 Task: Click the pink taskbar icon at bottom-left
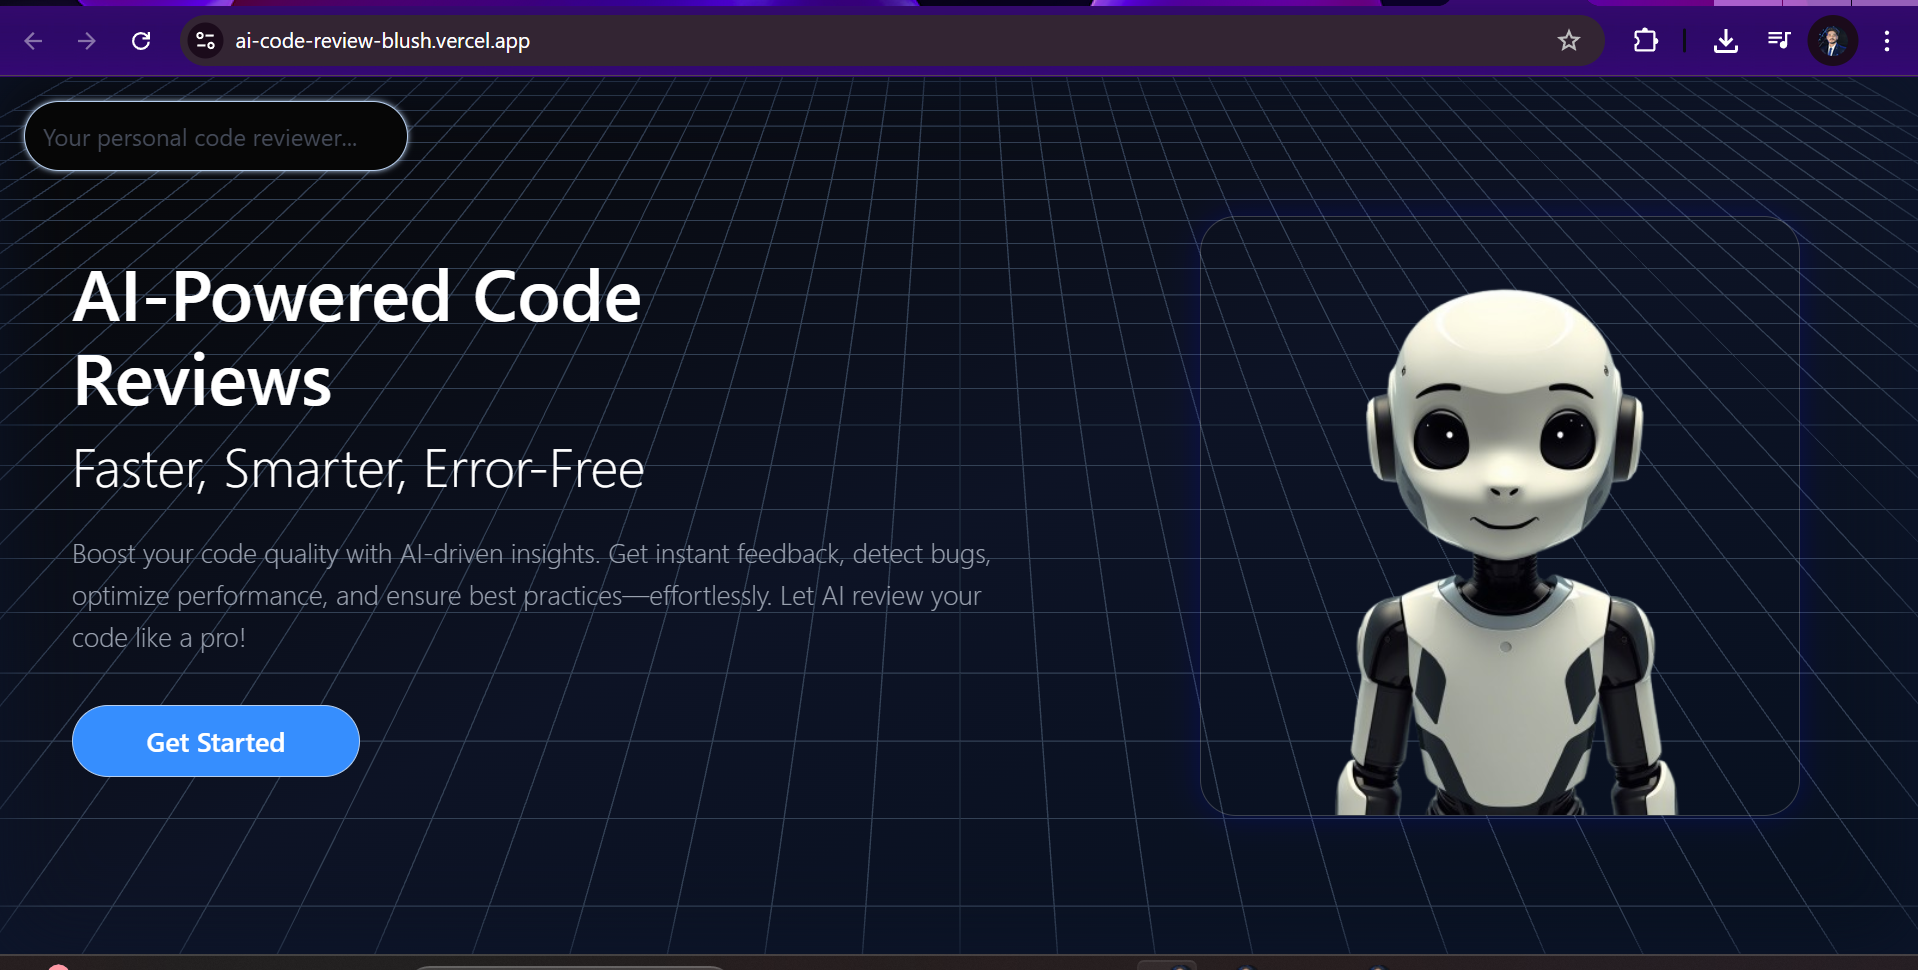click(x=58, y=966)
